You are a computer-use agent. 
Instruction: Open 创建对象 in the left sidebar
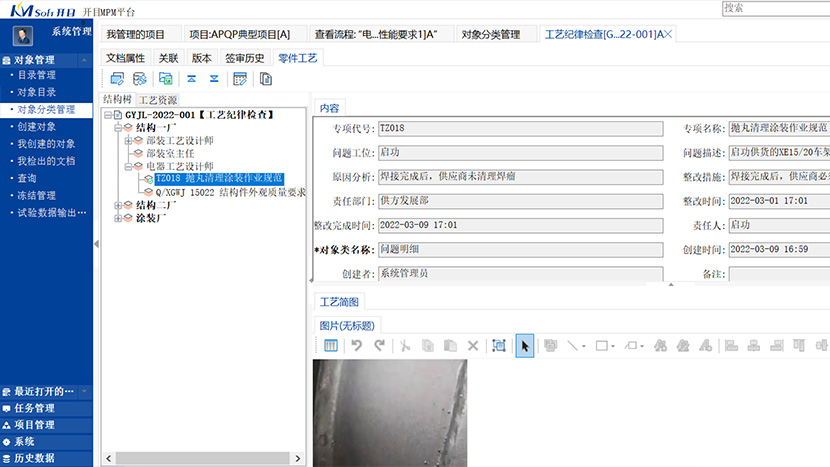coord(37,127)
